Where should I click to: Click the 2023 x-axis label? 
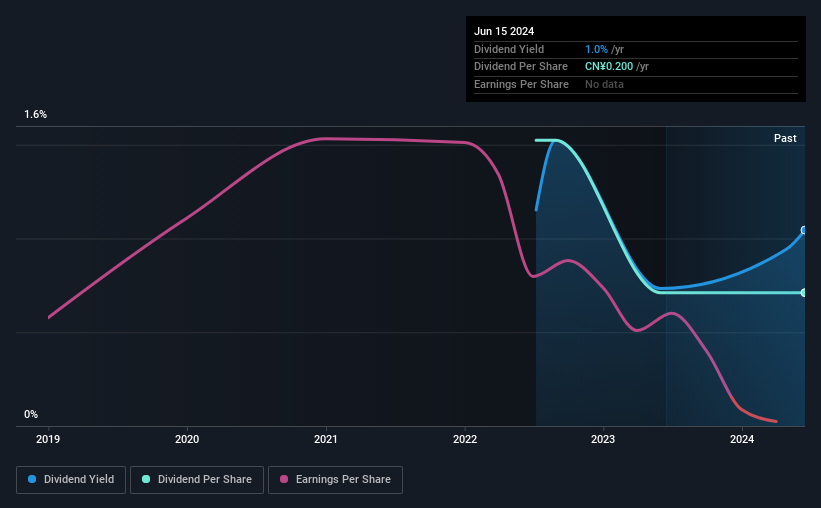coord(603,439)
